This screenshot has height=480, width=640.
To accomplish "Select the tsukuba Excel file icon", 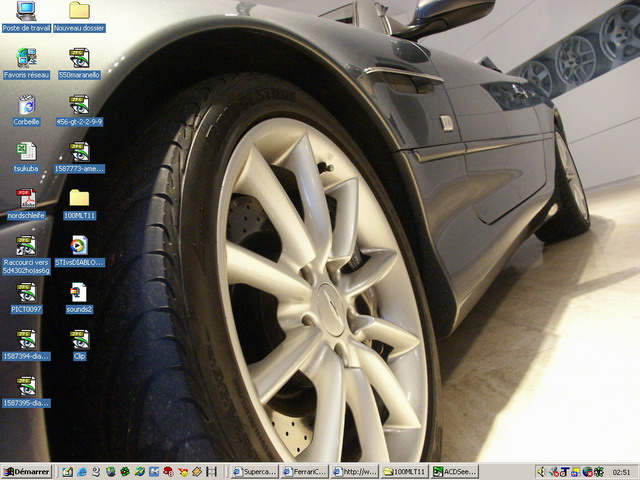I will tap(26, 158).
